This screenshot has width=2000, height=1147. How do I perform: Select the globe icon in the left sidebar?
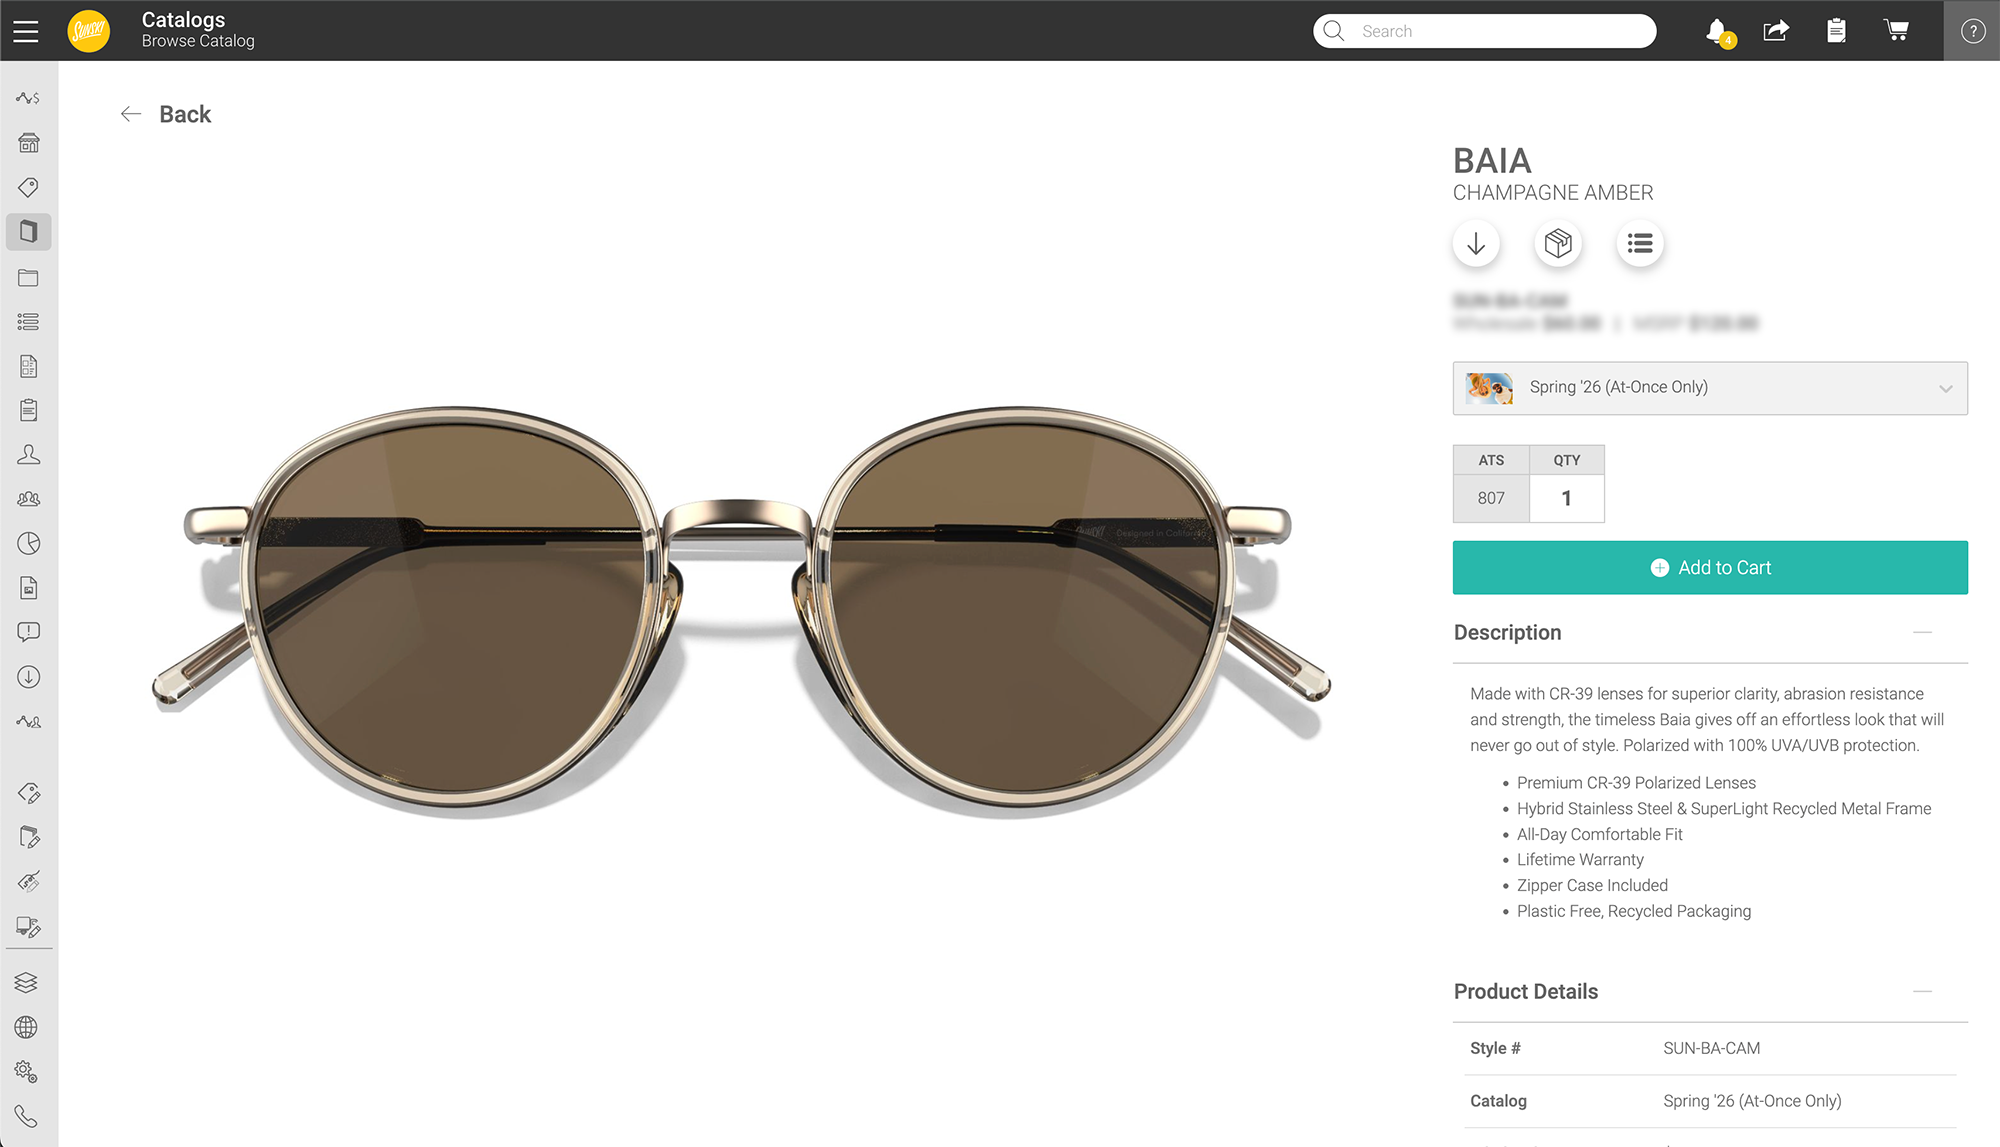pos(27,1027)
